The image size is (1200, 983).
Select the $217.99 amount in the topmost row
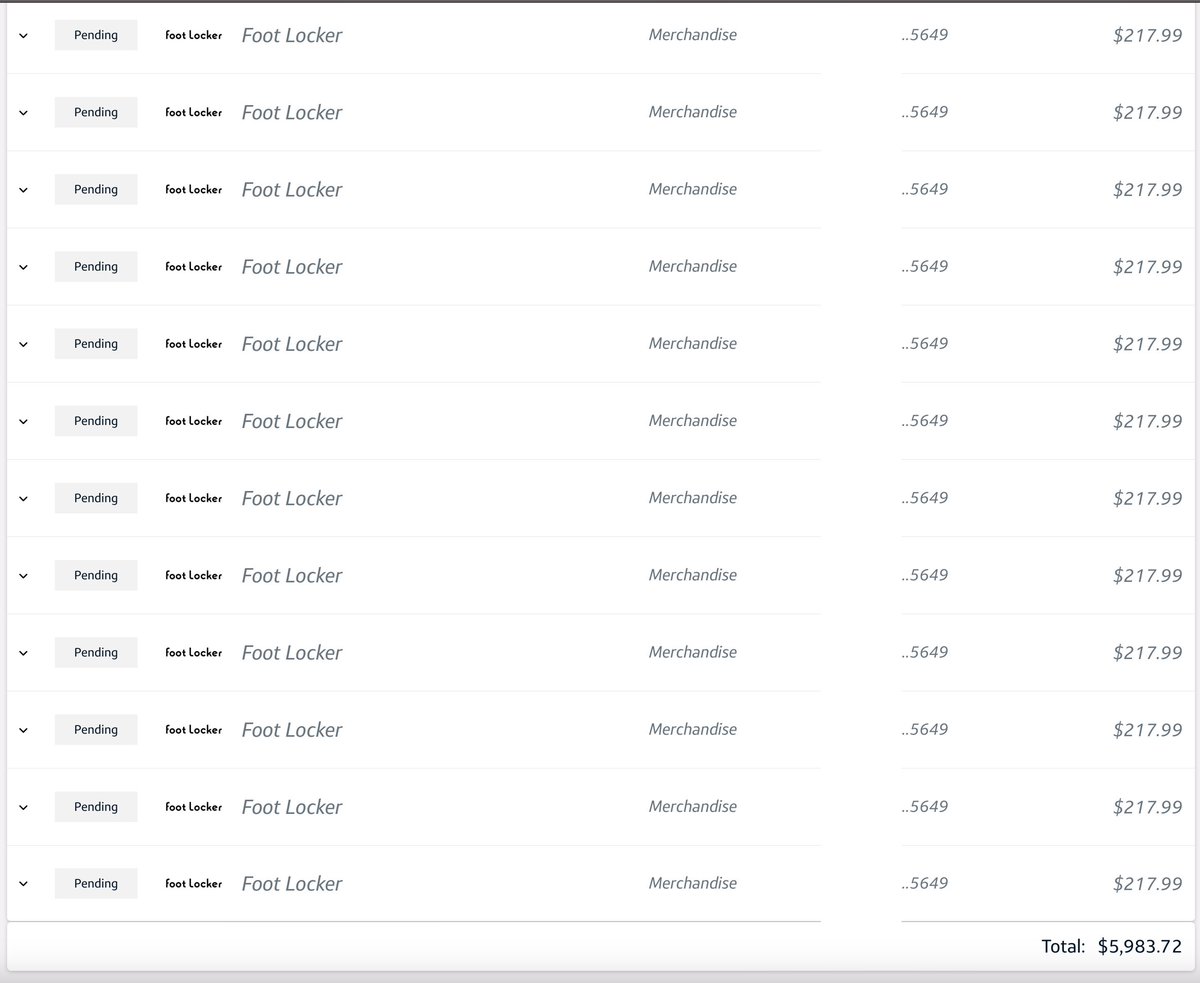click(x=1147, y=35)
